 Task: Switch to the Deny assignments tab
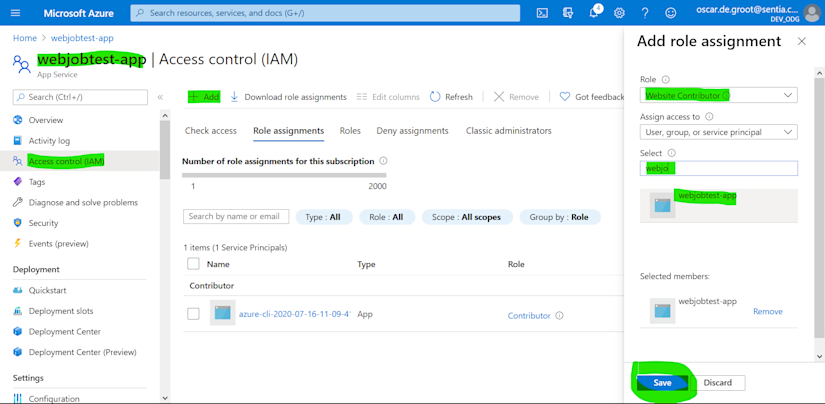(x=412, y=130)
